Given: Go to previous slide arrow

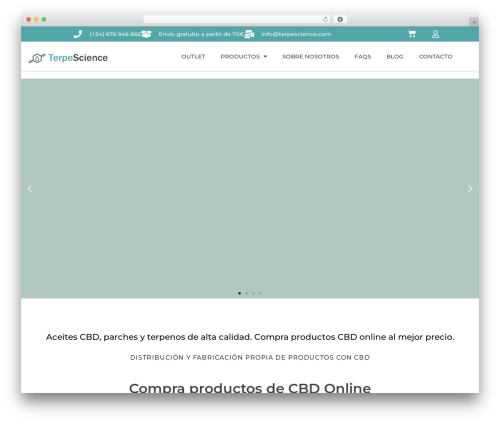Looking at the screenshot, I should tap(30, 189).
